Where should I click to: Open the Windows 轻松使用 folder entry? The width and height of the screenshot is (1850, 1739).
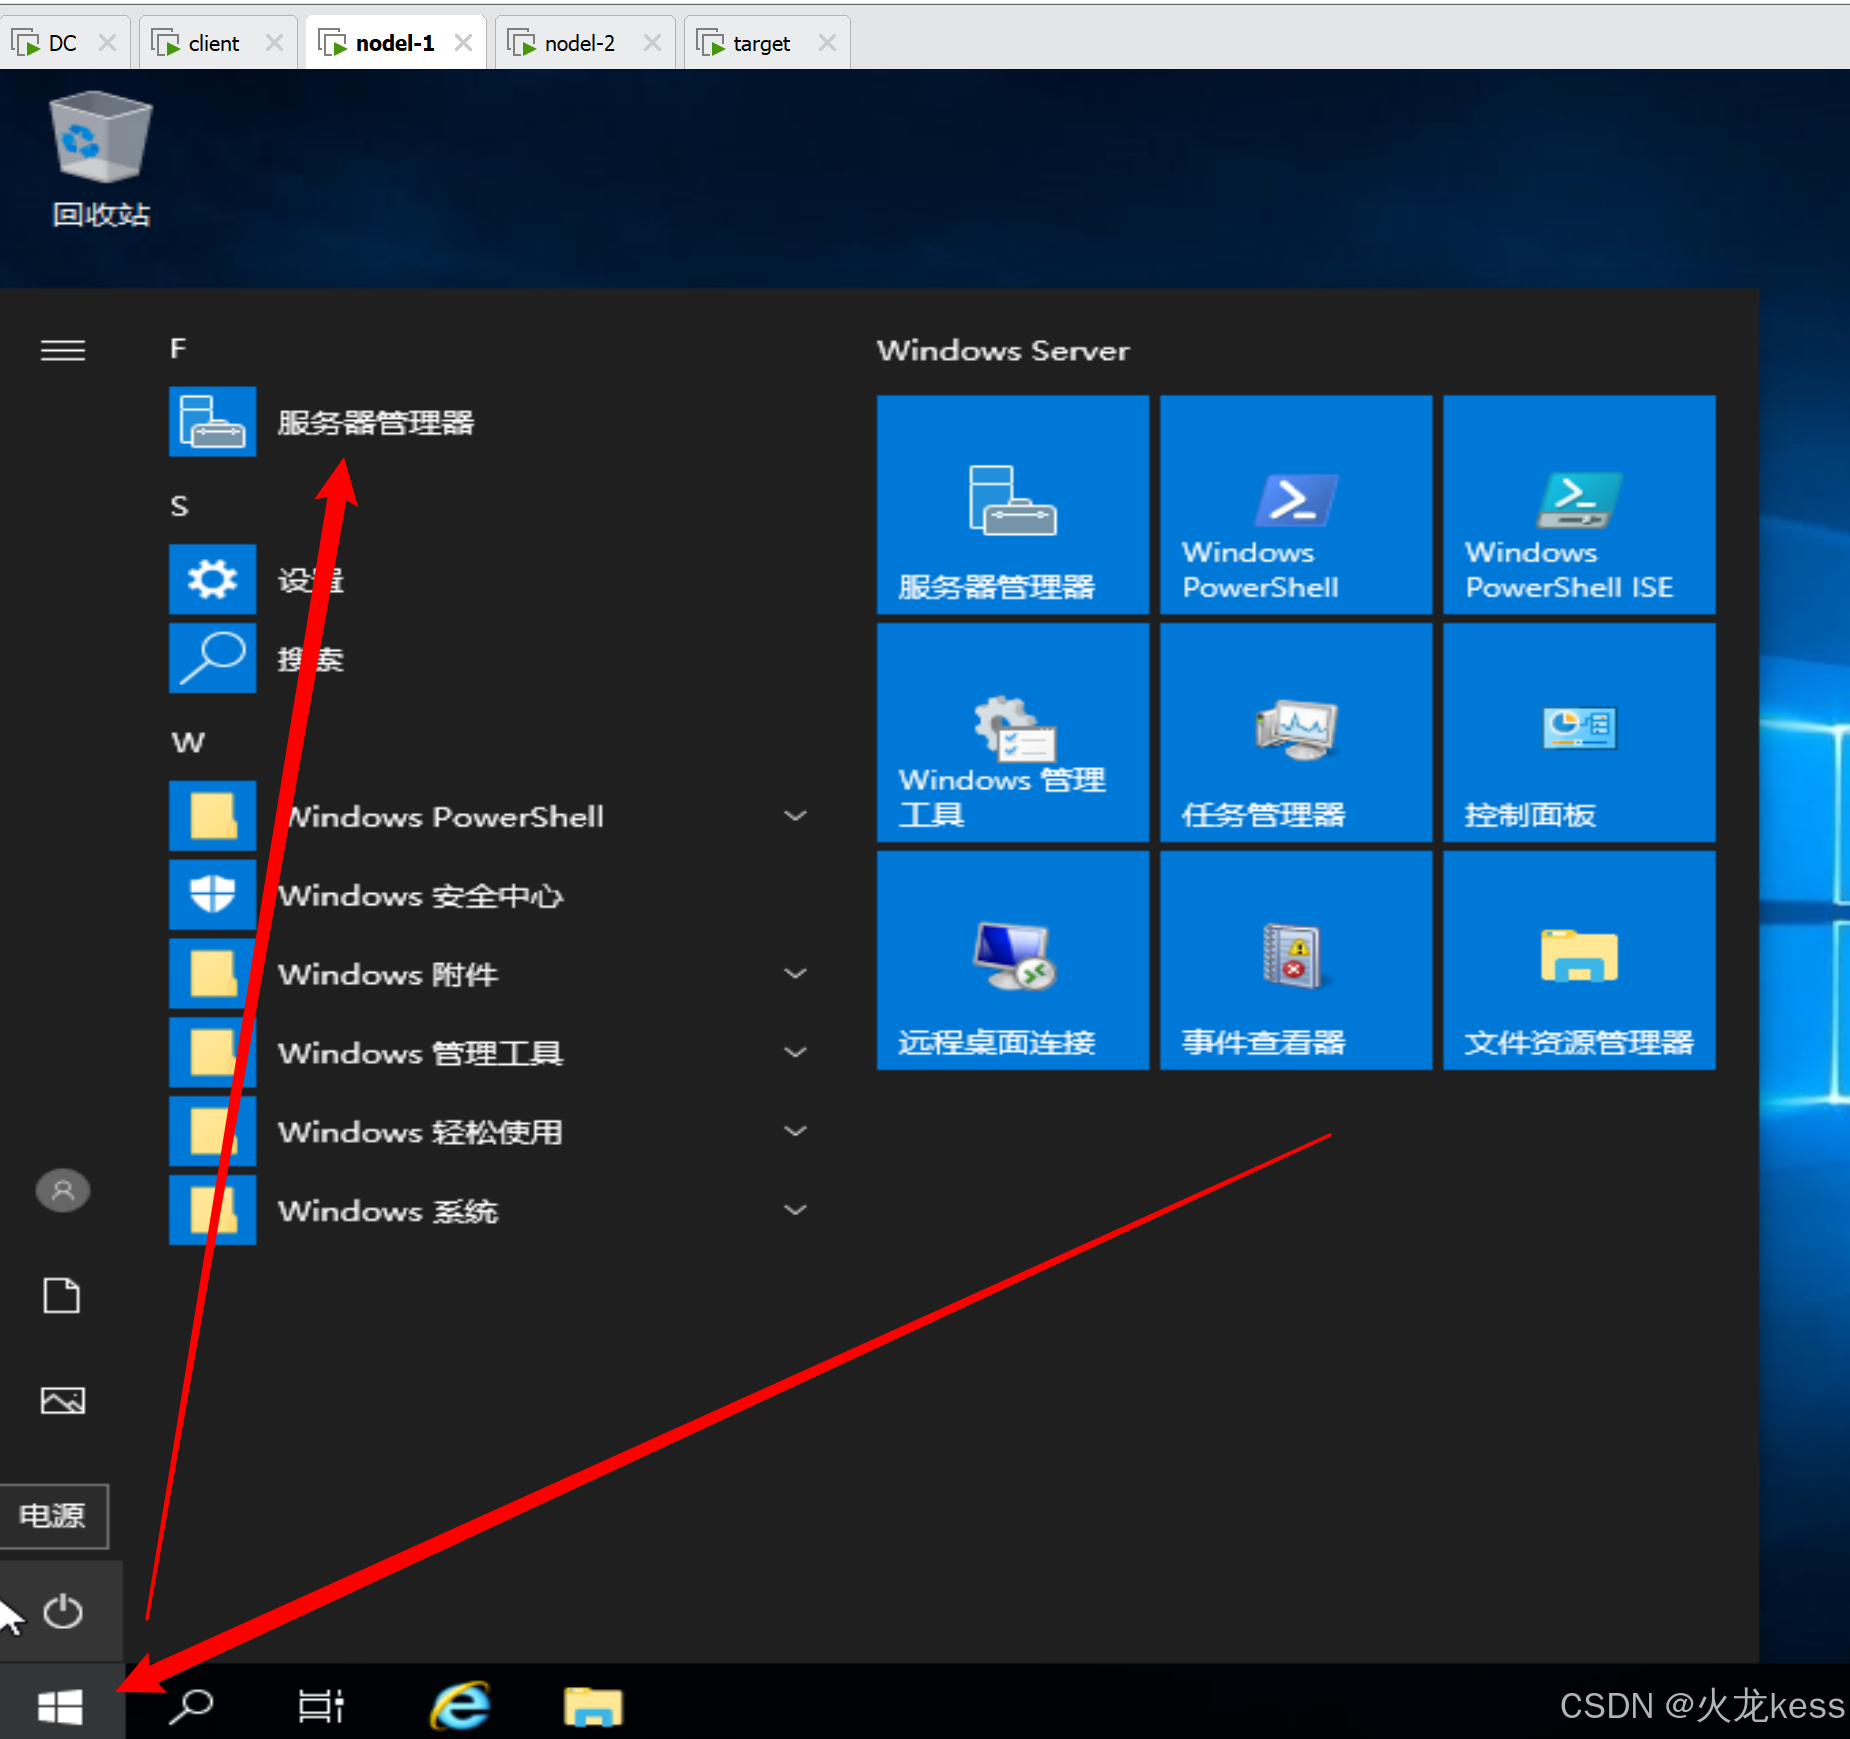(x=490, y=1132)
